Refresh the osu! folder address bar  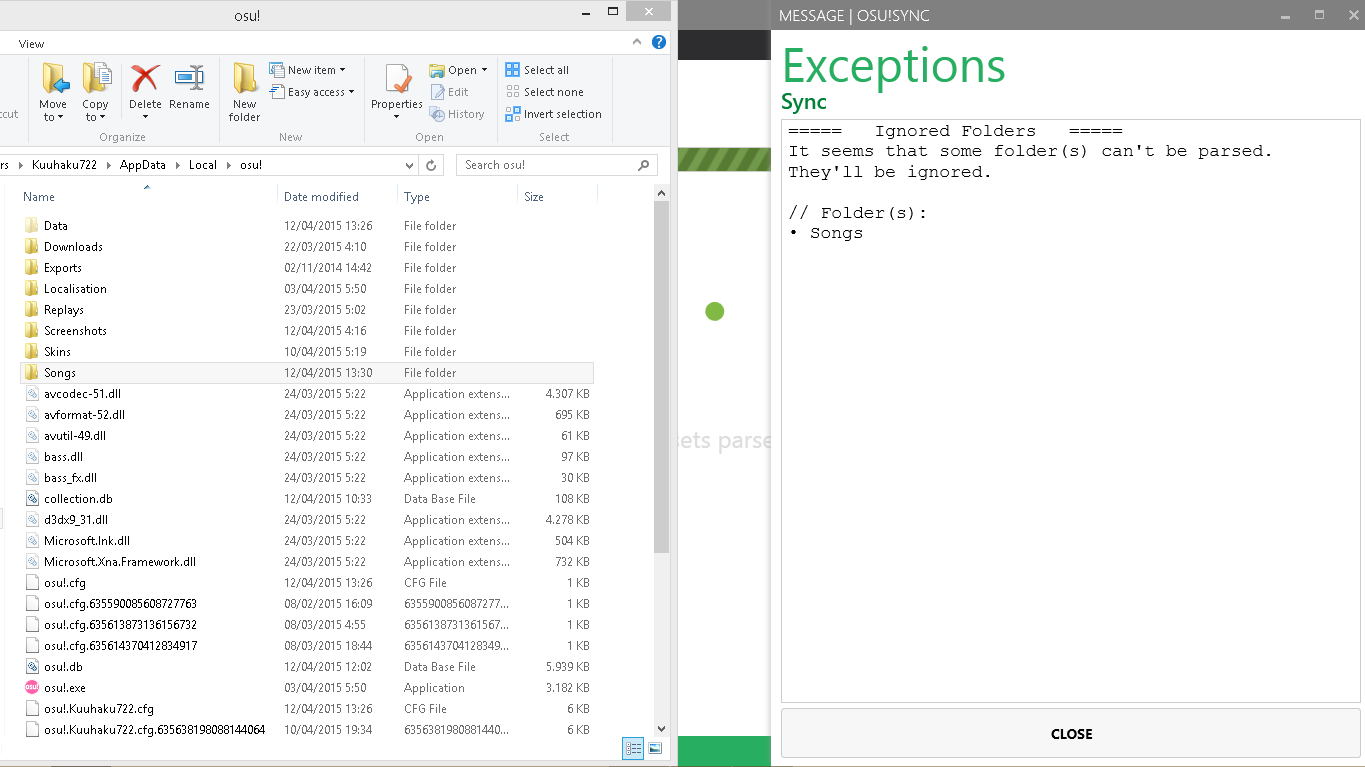point(431,165)
